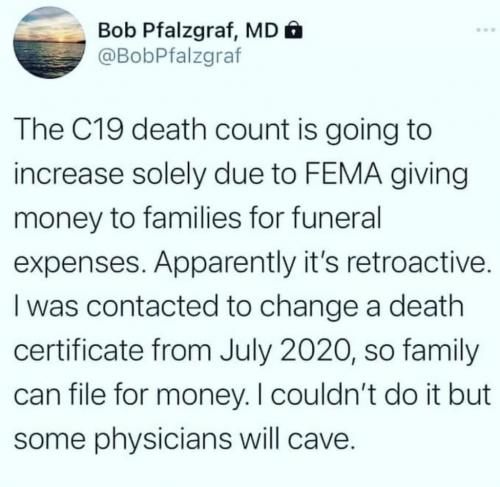Open the Bob Pfalzgraf, MD display name
Screen dimensions: 500x487
coord(188,31)
